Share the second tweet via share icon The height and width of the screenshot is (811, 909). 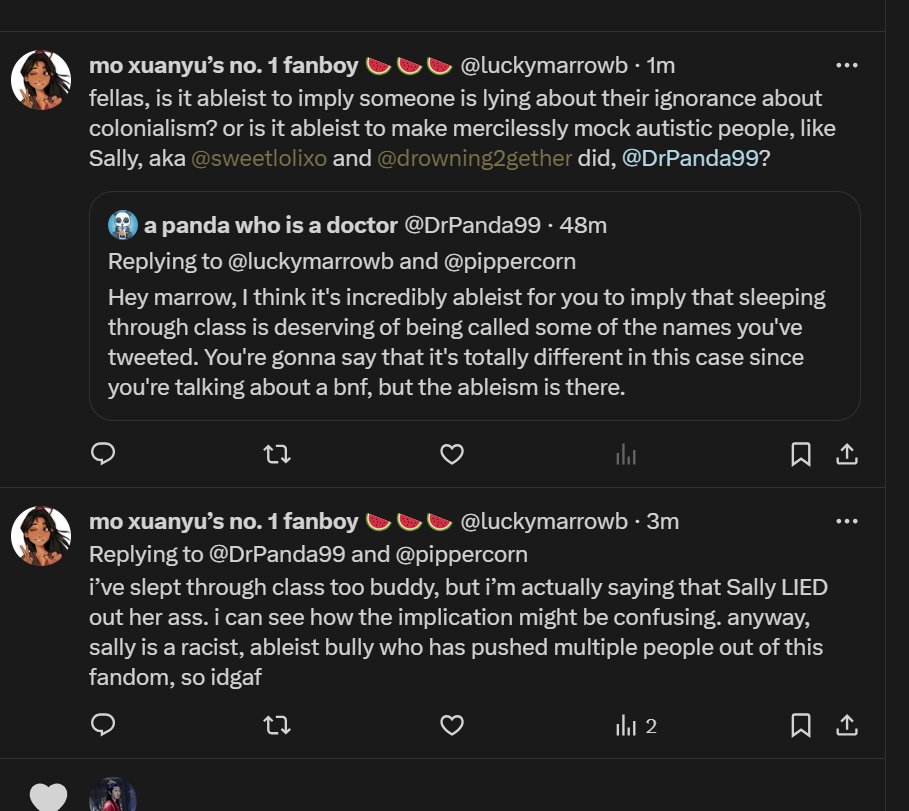tap(846, 725)
